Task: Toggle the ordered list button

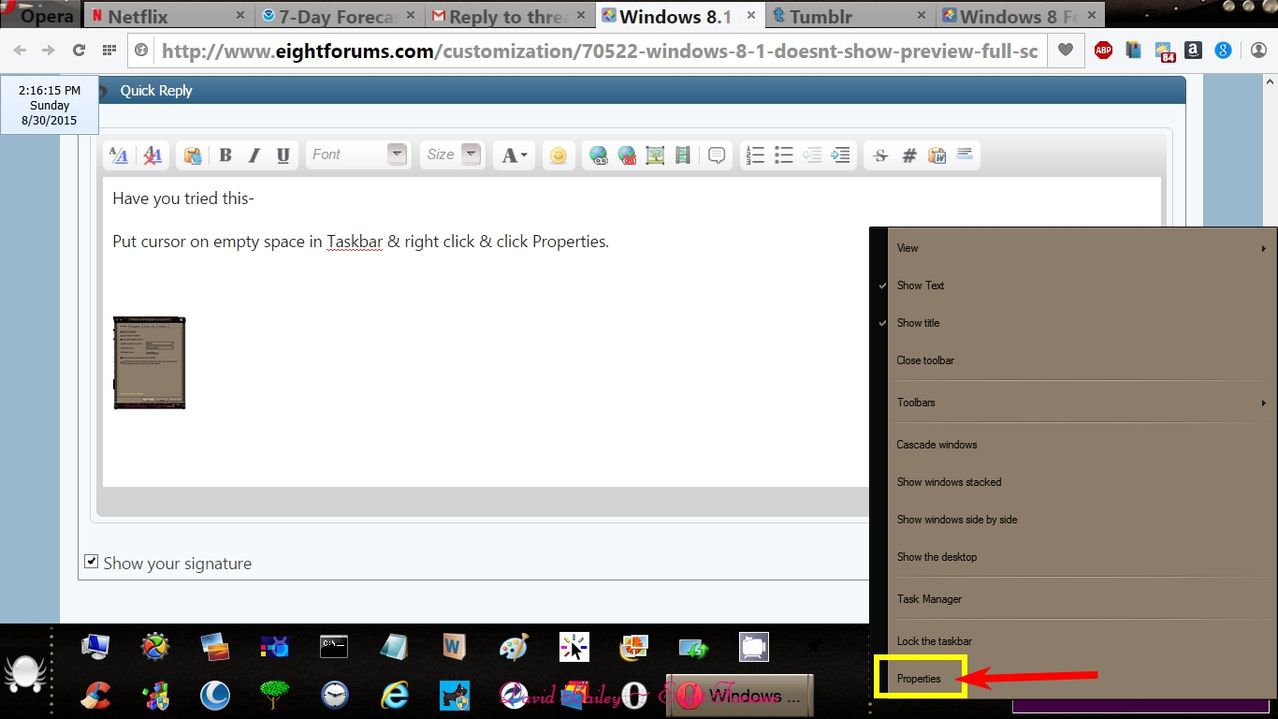Action: click(755, 155)
